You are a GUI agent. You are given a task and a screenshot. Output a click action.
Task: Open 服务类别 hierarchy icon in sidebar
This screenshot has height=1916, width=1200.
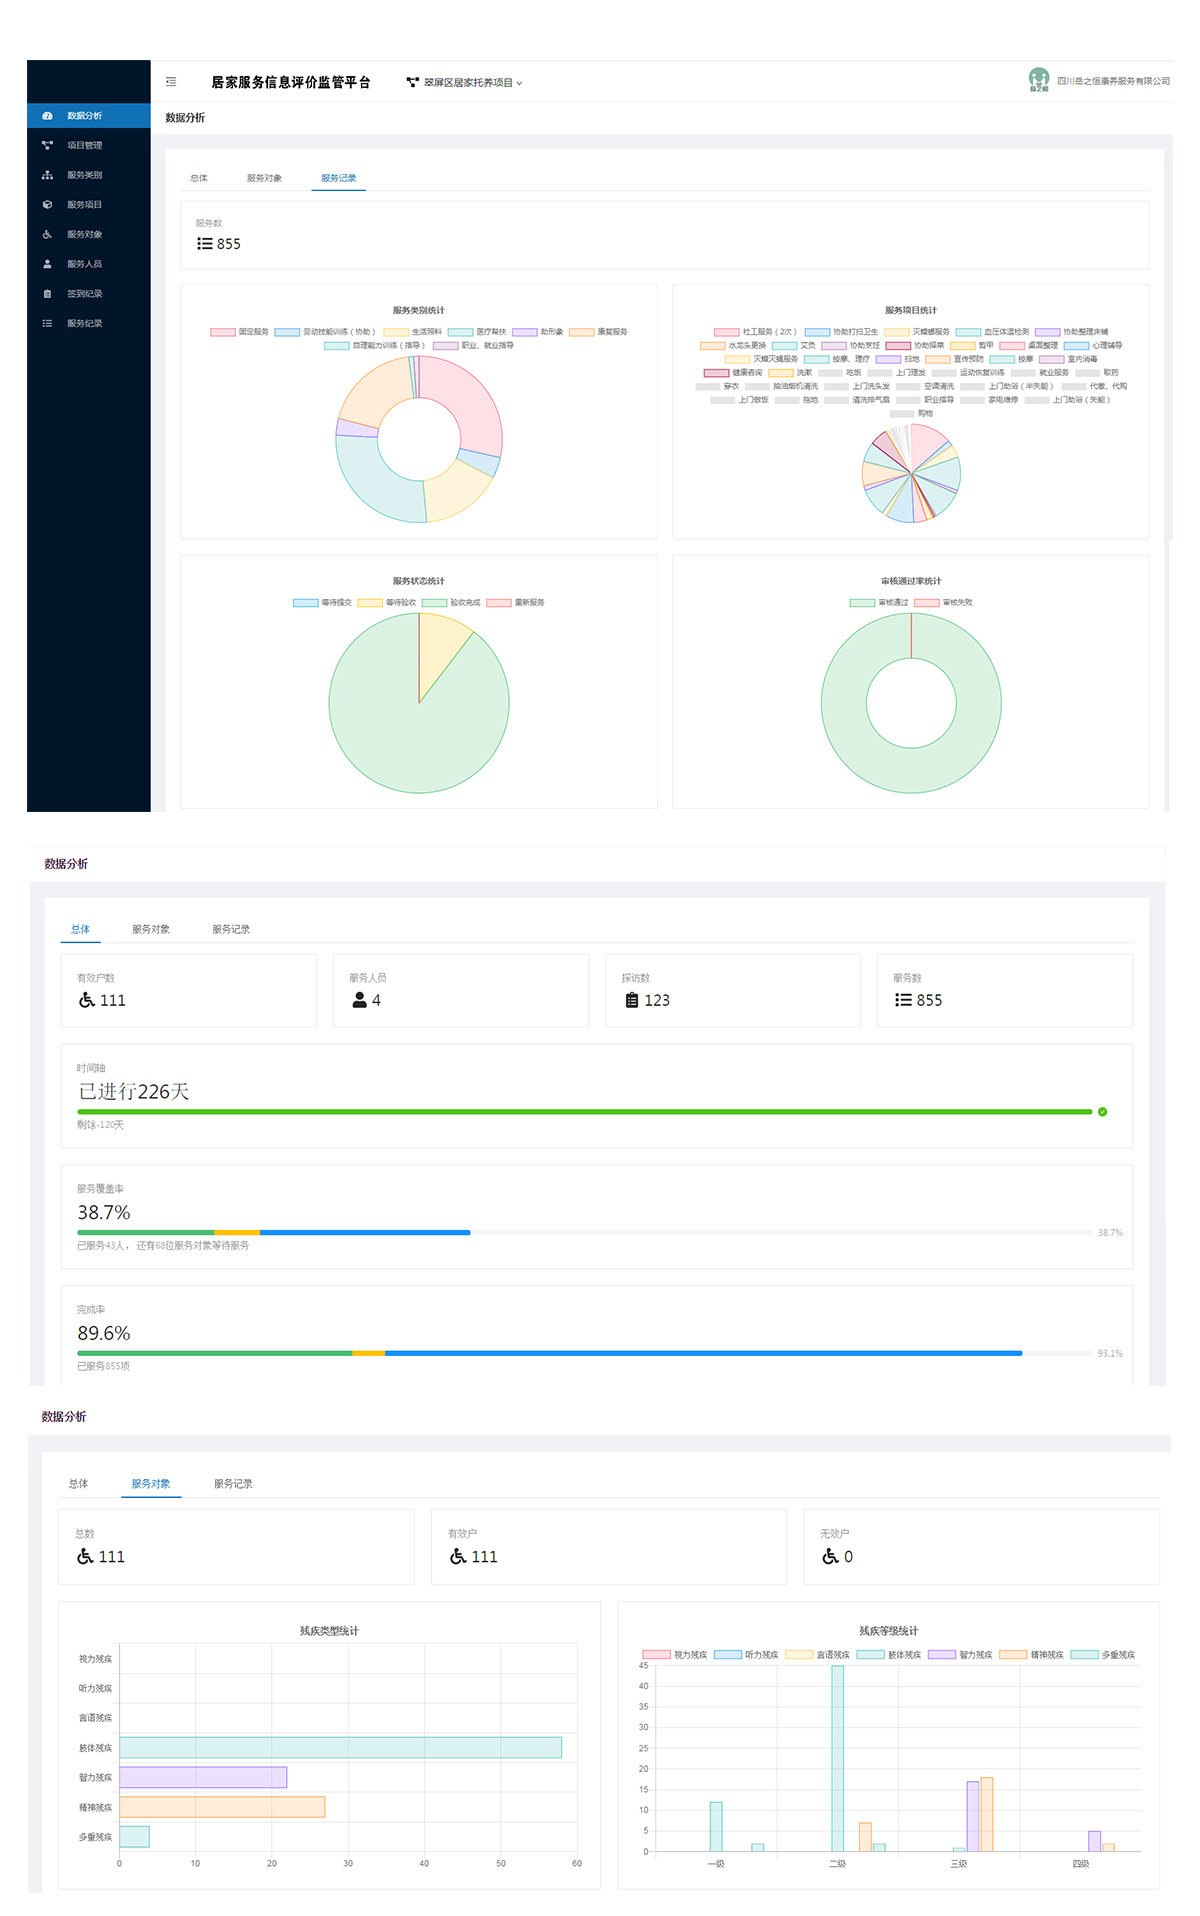pos(47,175)
